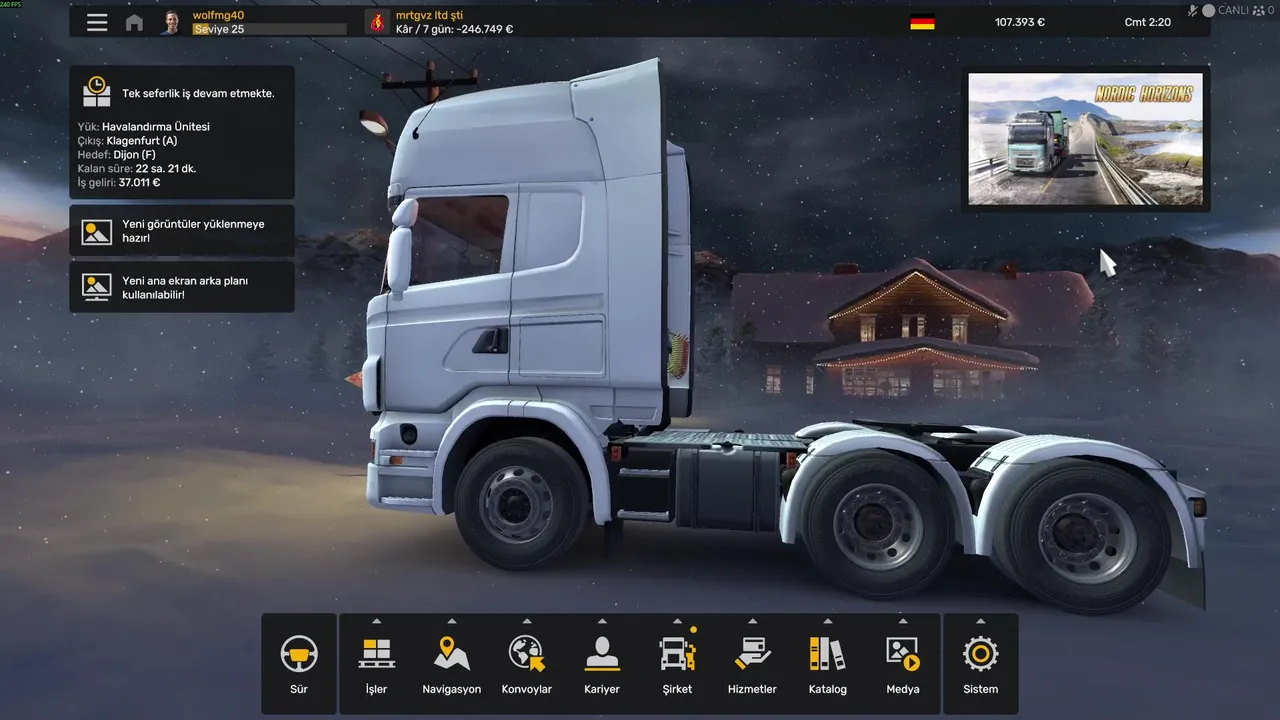Expand the Hizmetler menu arrow
Screen dimensions: 1280x720
pos(752,621)
